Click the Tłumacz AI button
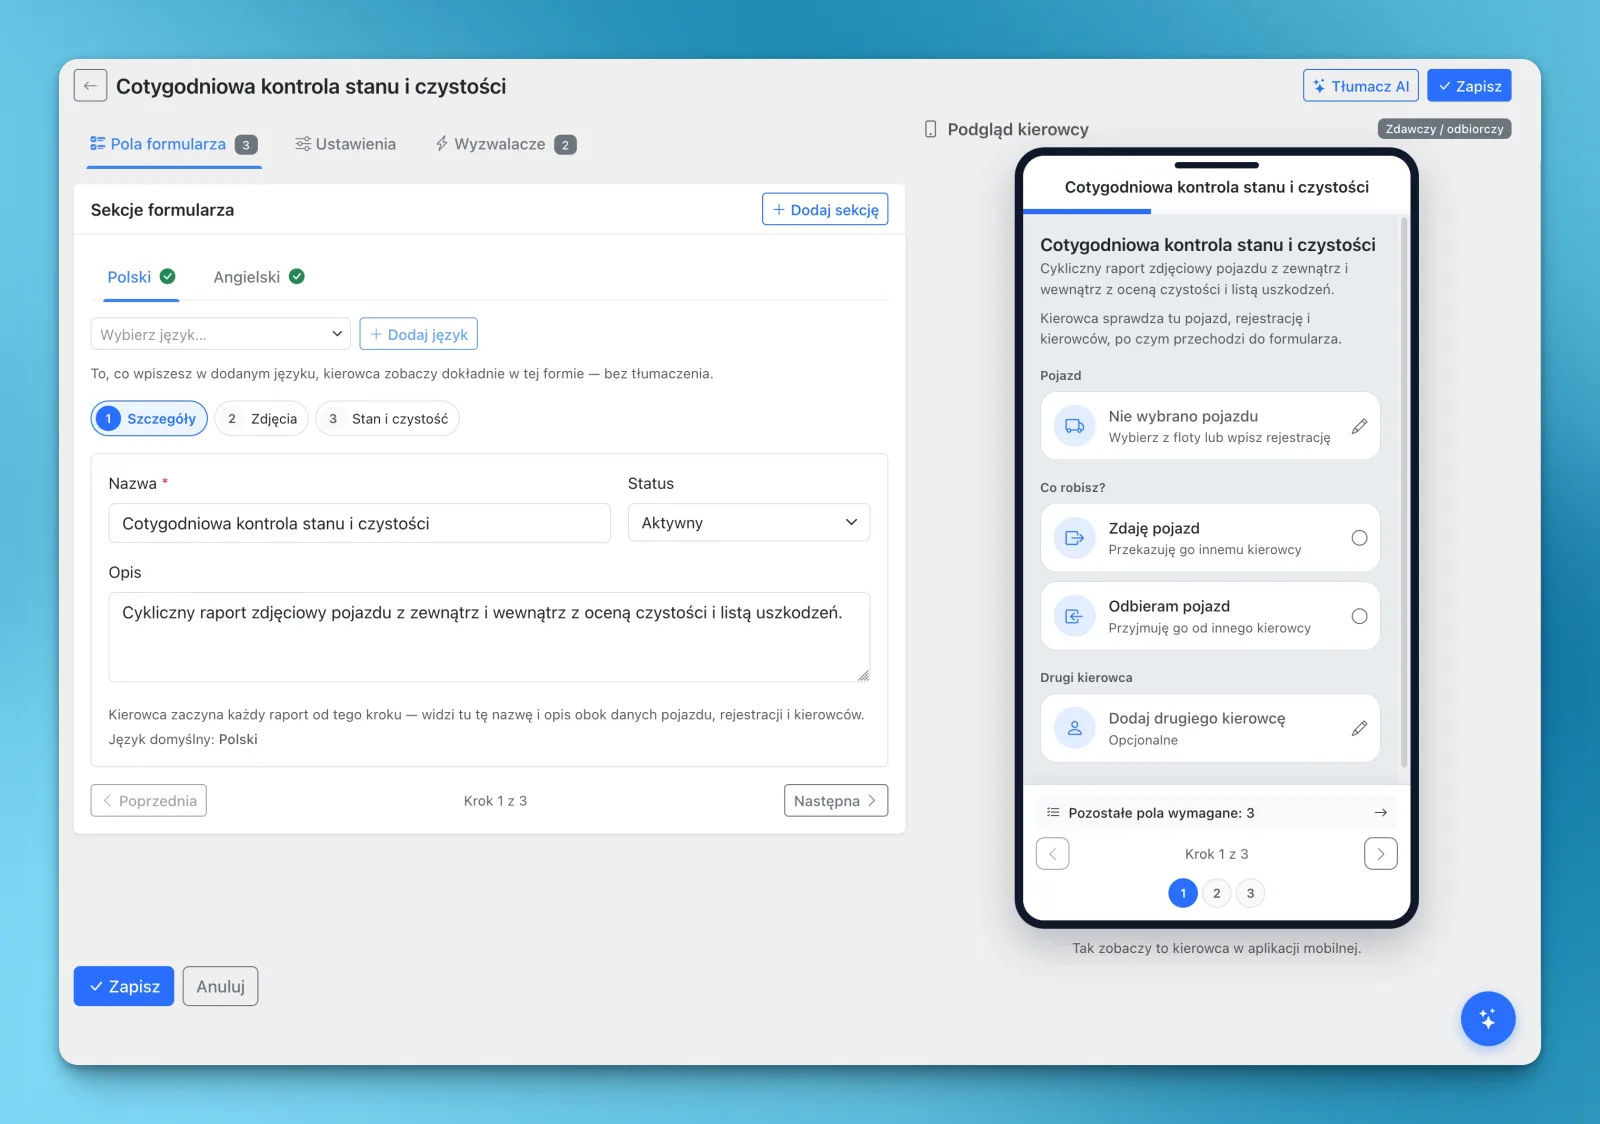 [x=1361, y=86]
